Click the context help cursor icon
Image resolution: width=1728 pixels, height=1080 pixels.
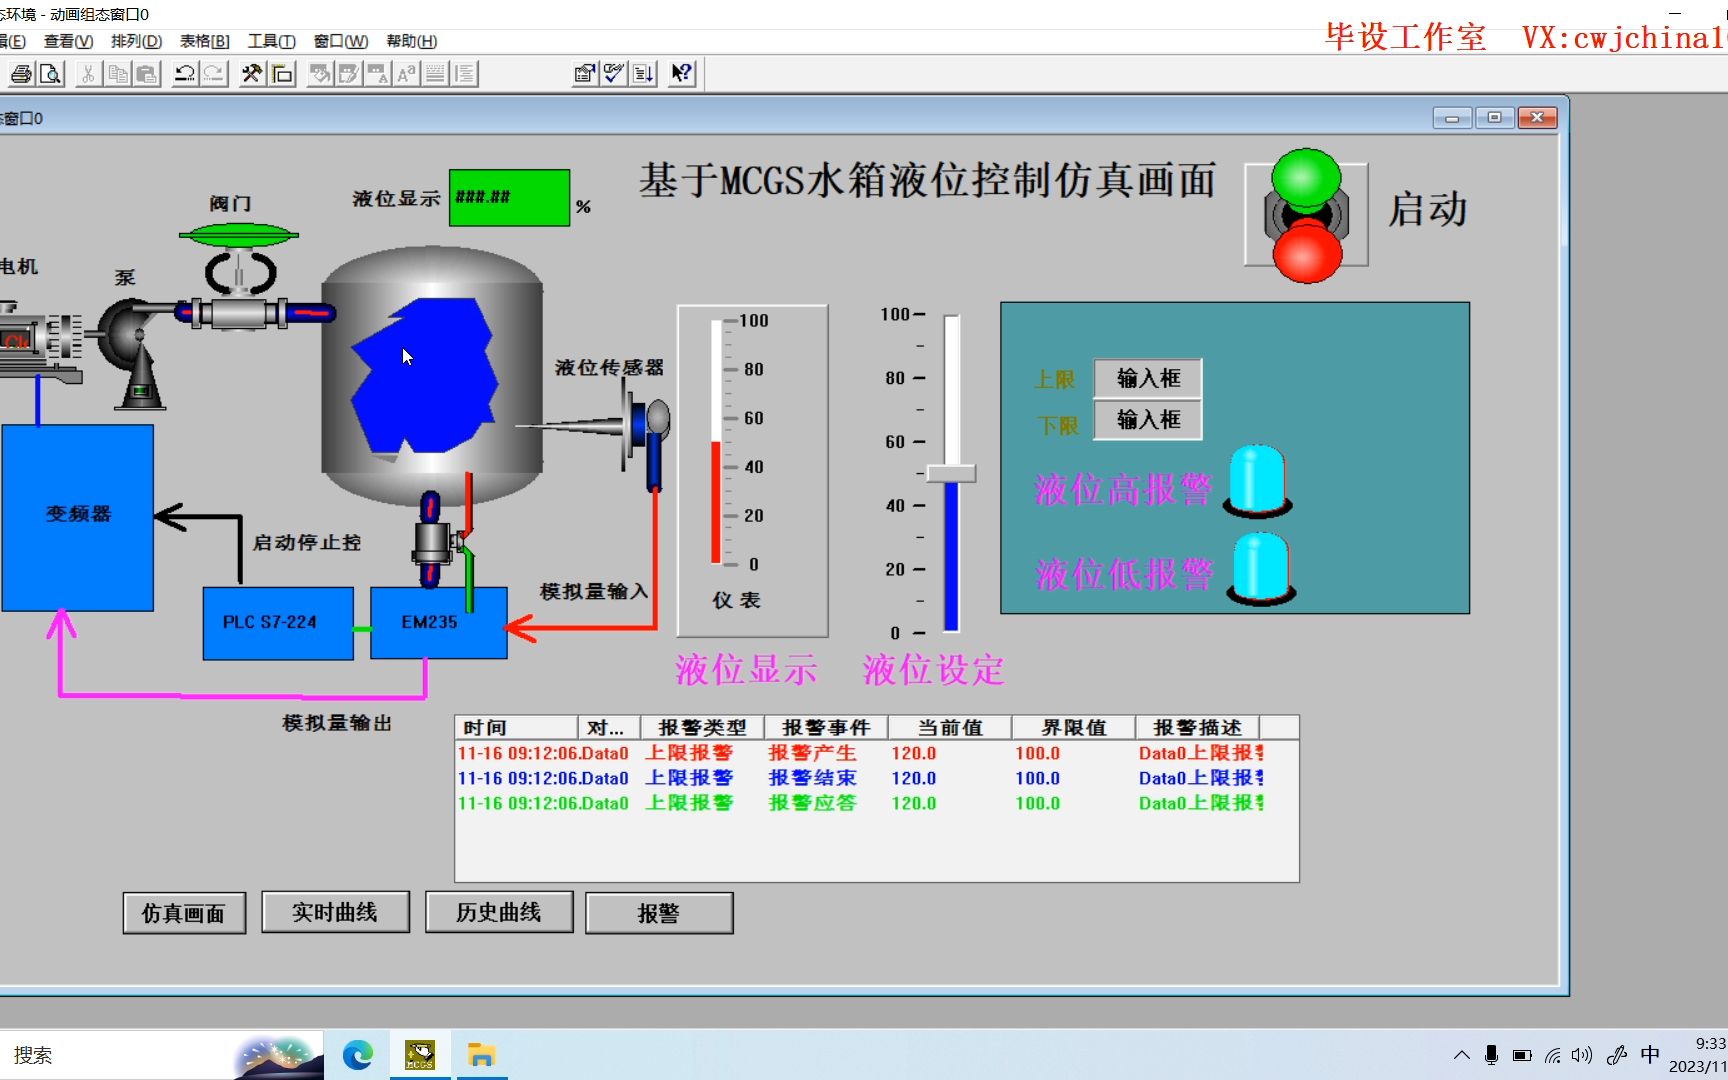pos(681,74)
